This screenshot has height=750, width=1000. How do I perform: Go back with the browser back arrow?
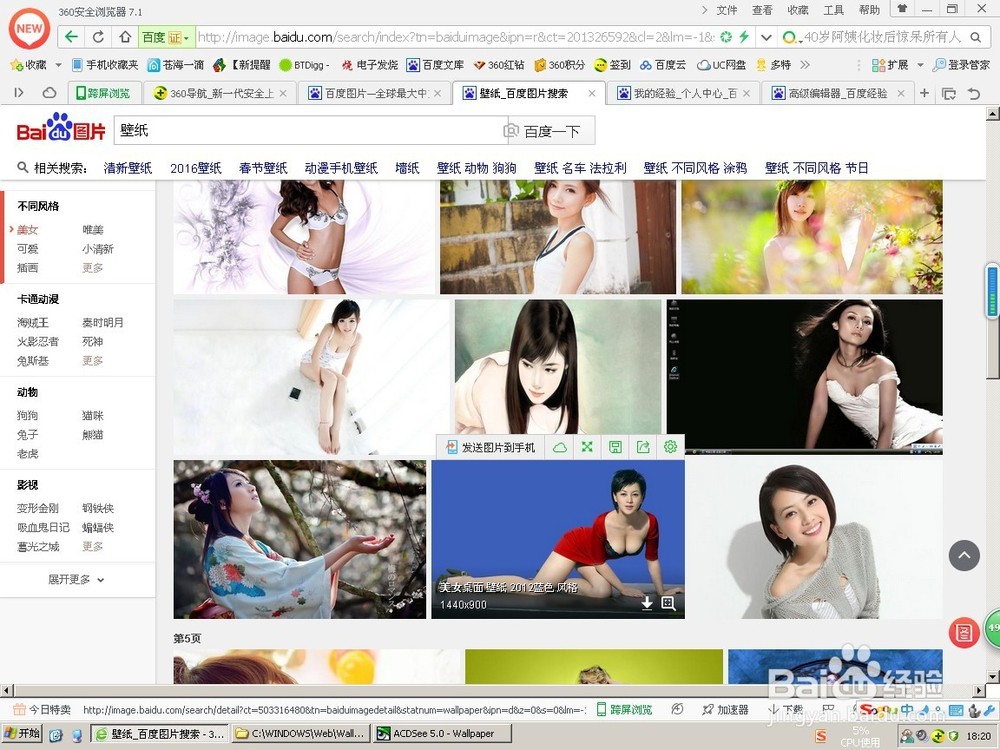point(71,37)
